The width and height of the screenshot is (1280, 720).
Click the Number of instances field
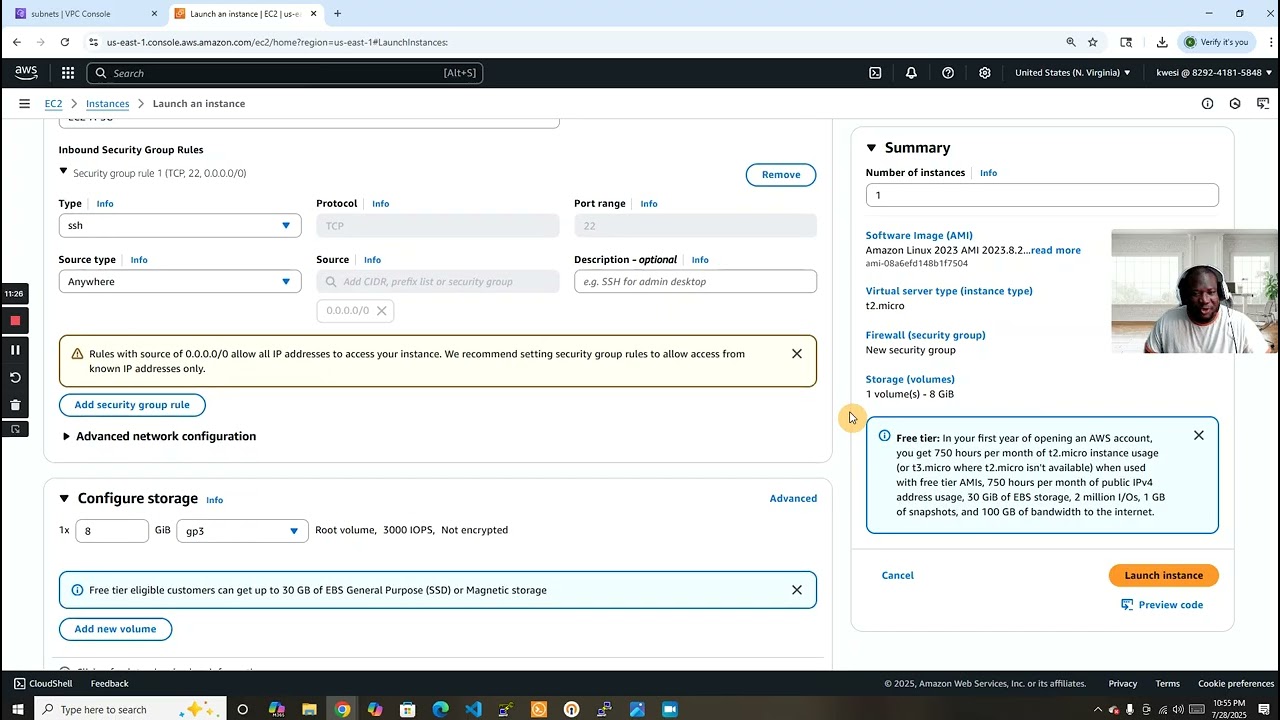1042,195
